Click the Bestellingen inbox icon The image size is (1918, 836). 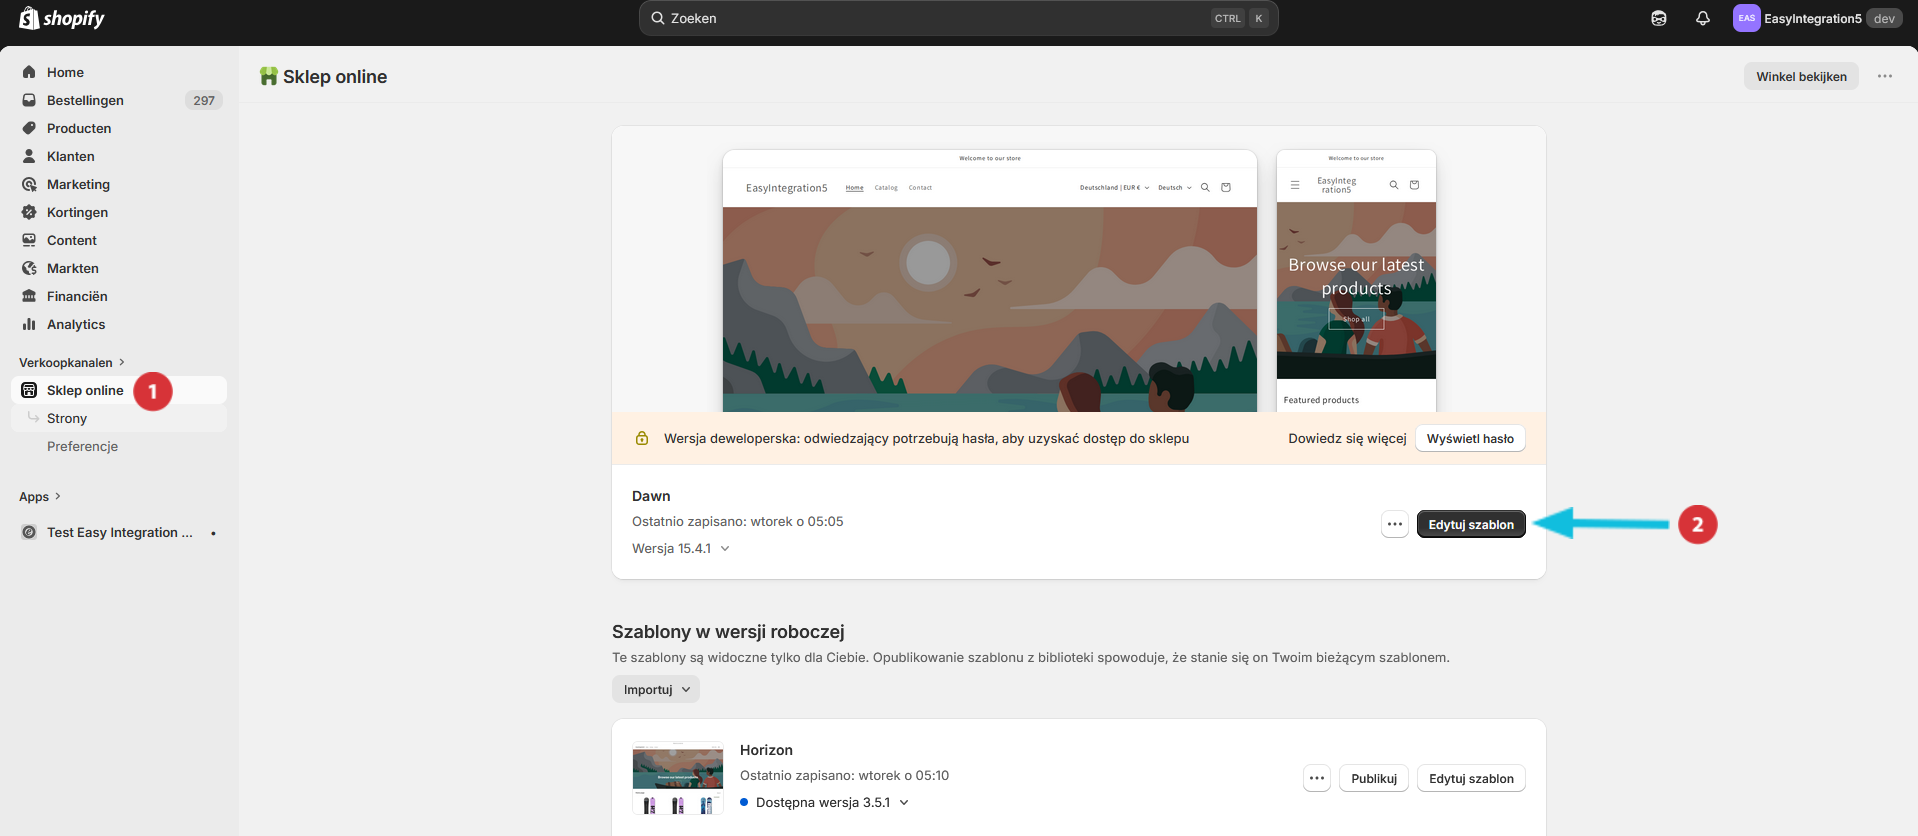click(29, 100)
